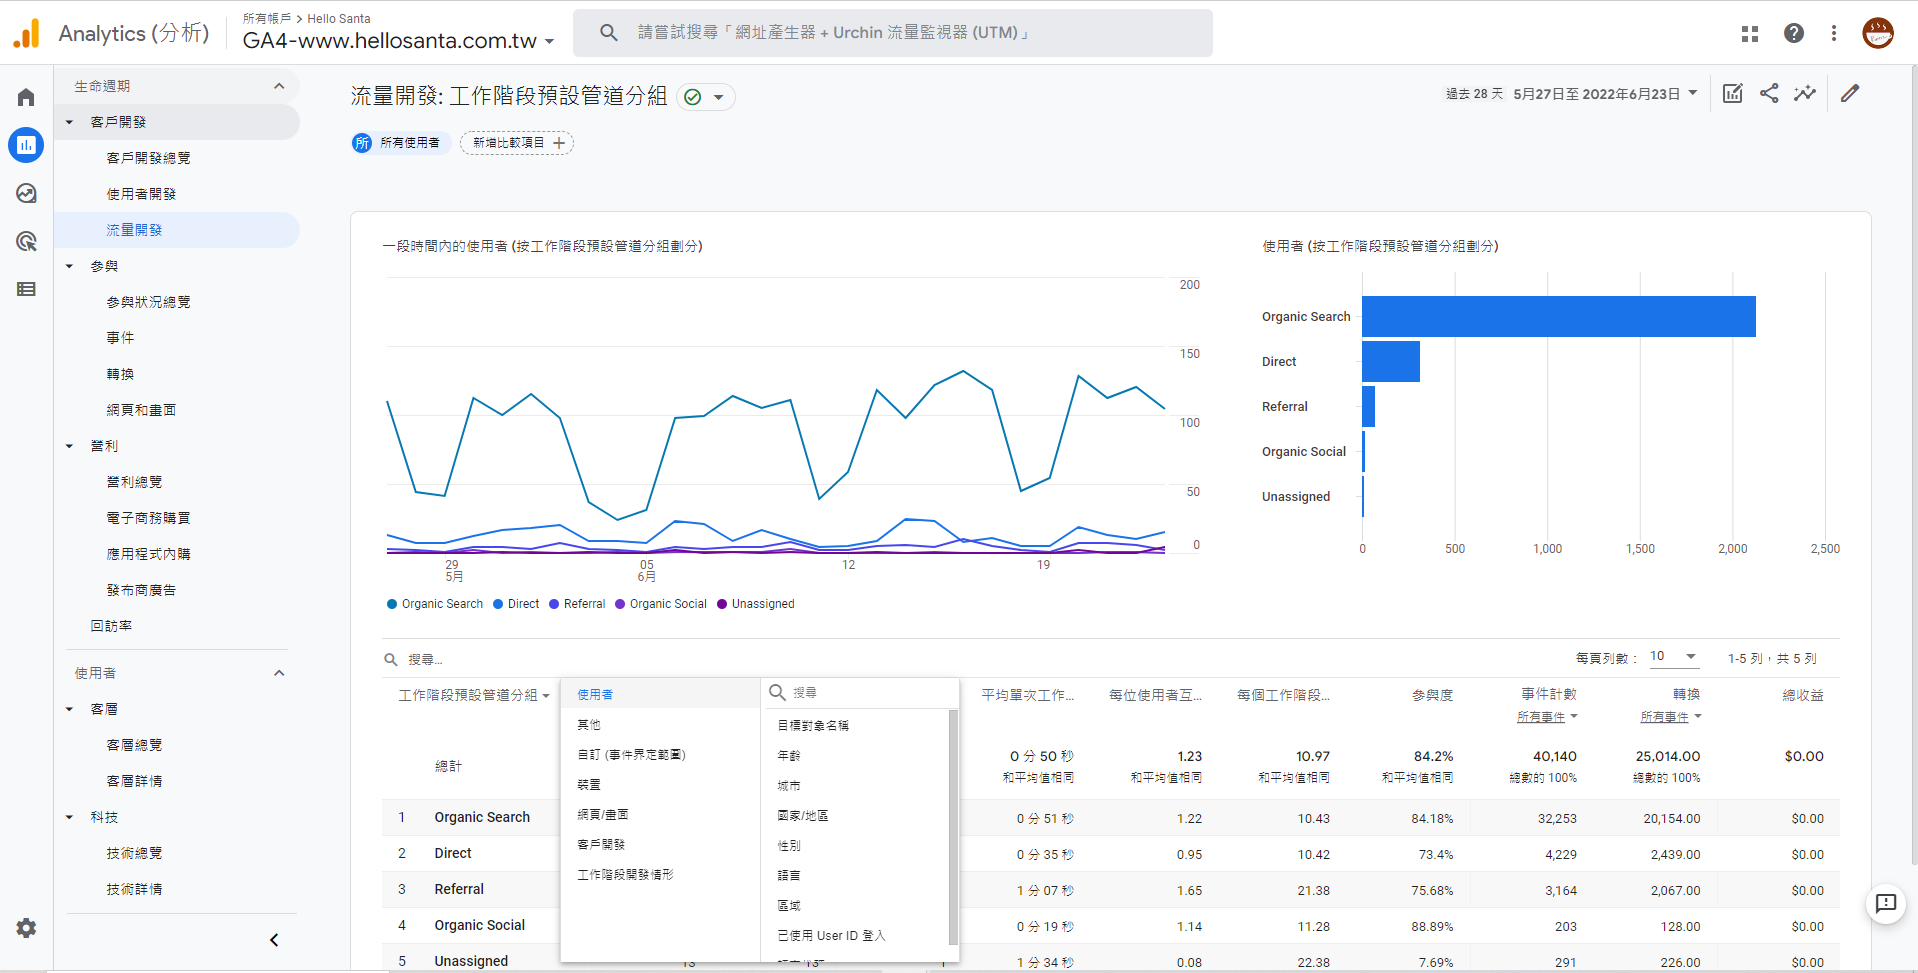Select 裝置 in dimension category list

(x=660, y=784)
